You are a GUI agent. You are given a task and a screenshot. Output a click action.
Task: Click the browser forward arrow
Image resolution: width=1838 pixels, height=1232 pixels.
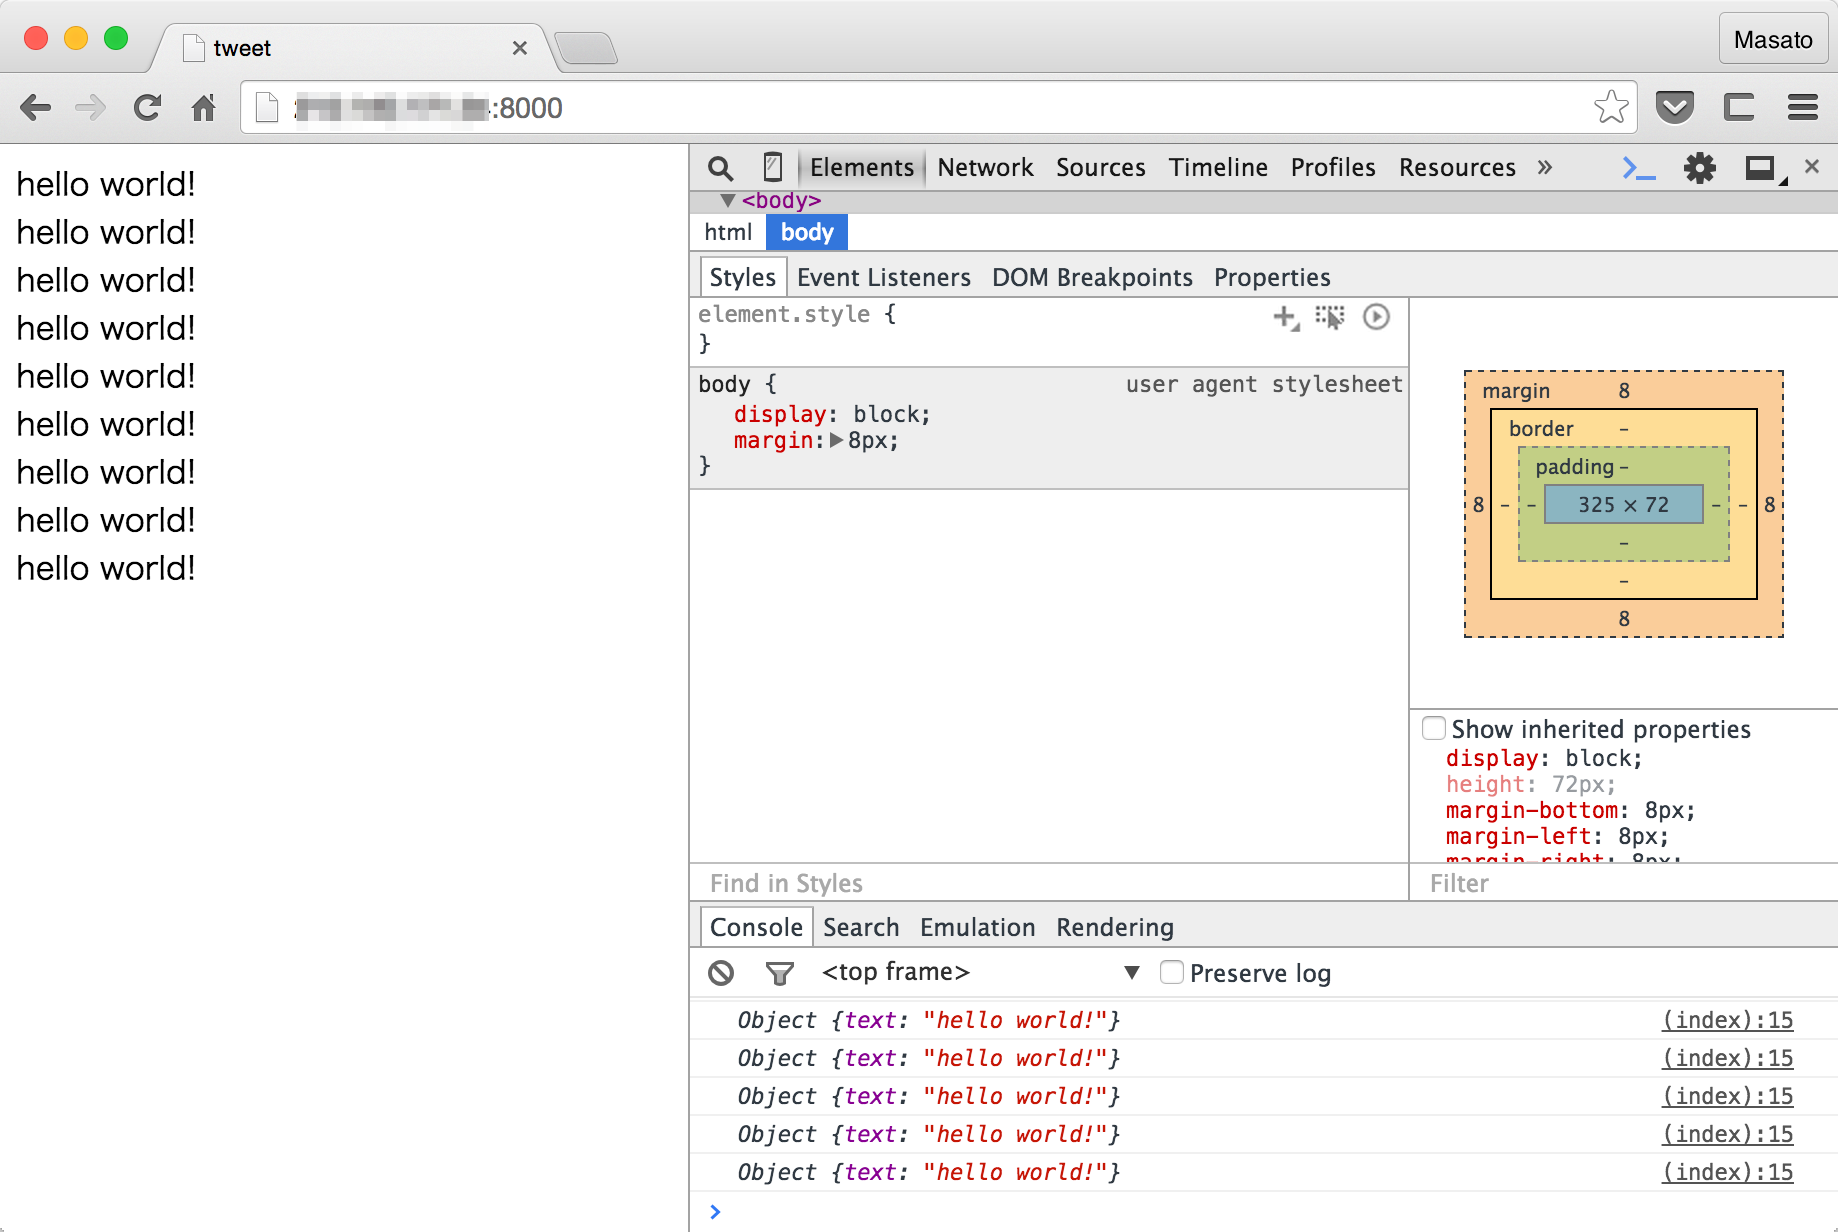tap(91, 107)
